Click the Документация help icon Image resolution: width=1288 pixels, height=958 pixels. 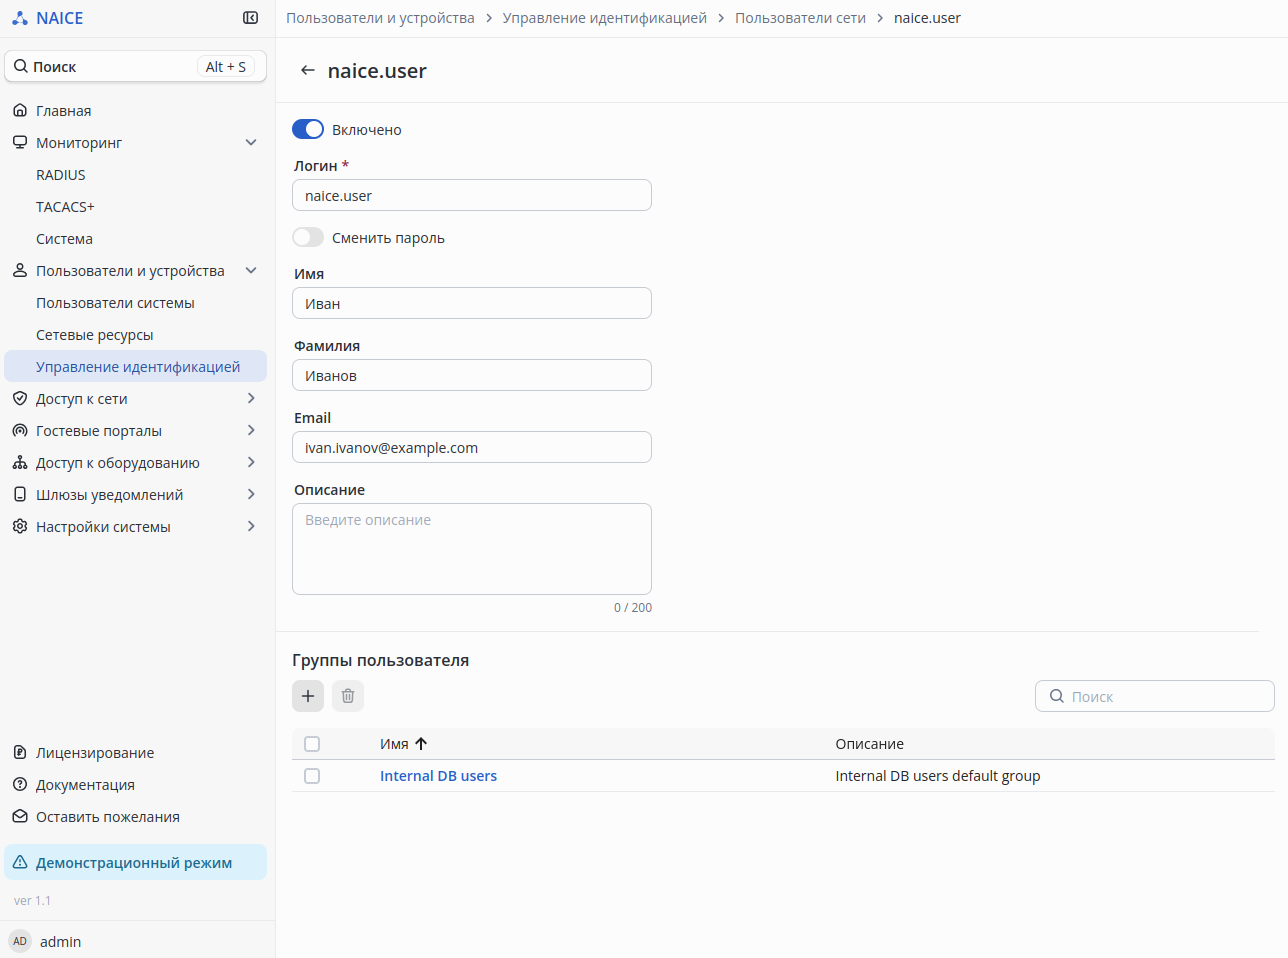[20, 785]
